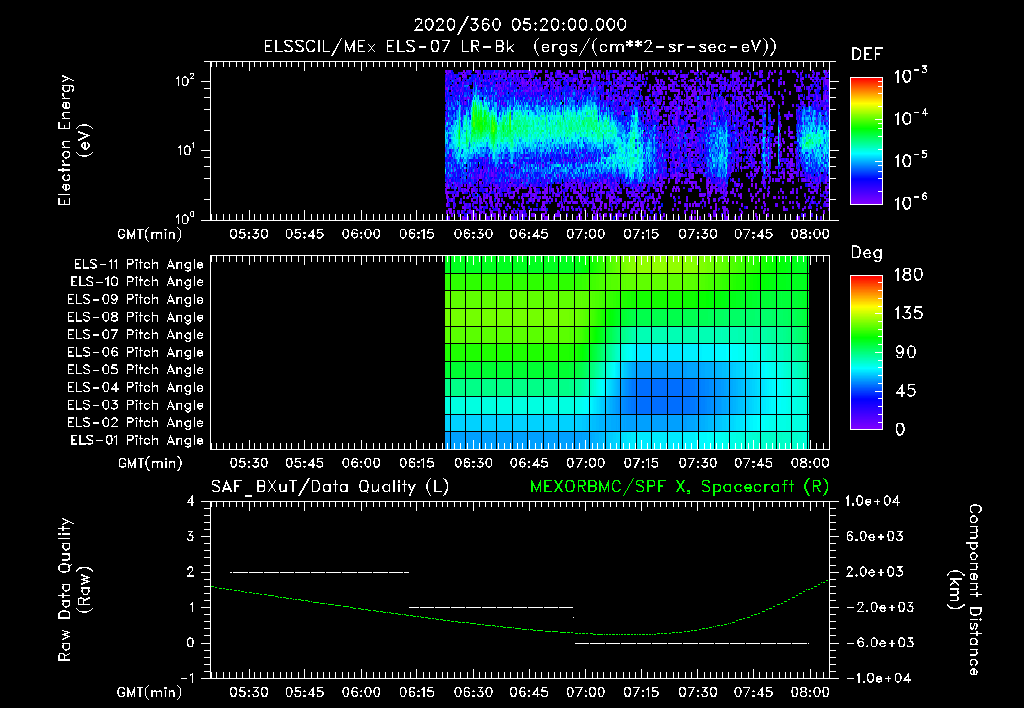Viewport: 1024px width, 708px height.
Task: Select the ELS-08 Pitch Angle row label
Action: coord(136,317)
